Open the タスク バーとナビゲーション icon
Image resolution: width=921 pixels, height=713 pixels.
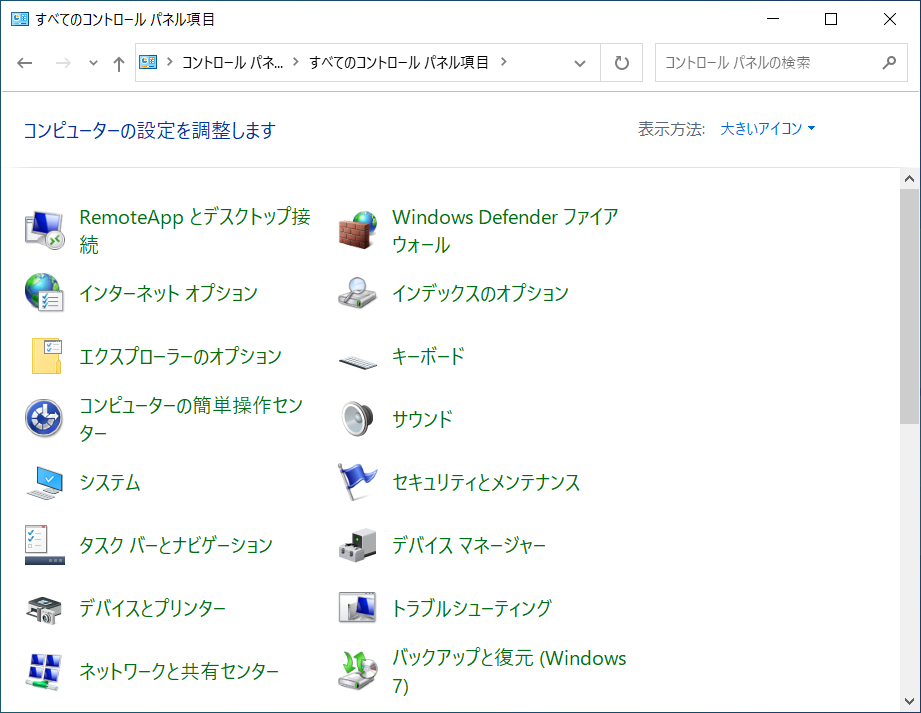point(45,545)
